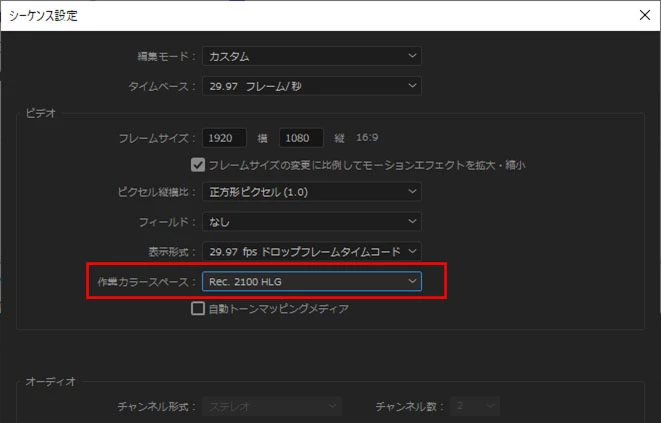
Task: Close the シーケンス設定 dialog with the X button
Action: point(645,15)
